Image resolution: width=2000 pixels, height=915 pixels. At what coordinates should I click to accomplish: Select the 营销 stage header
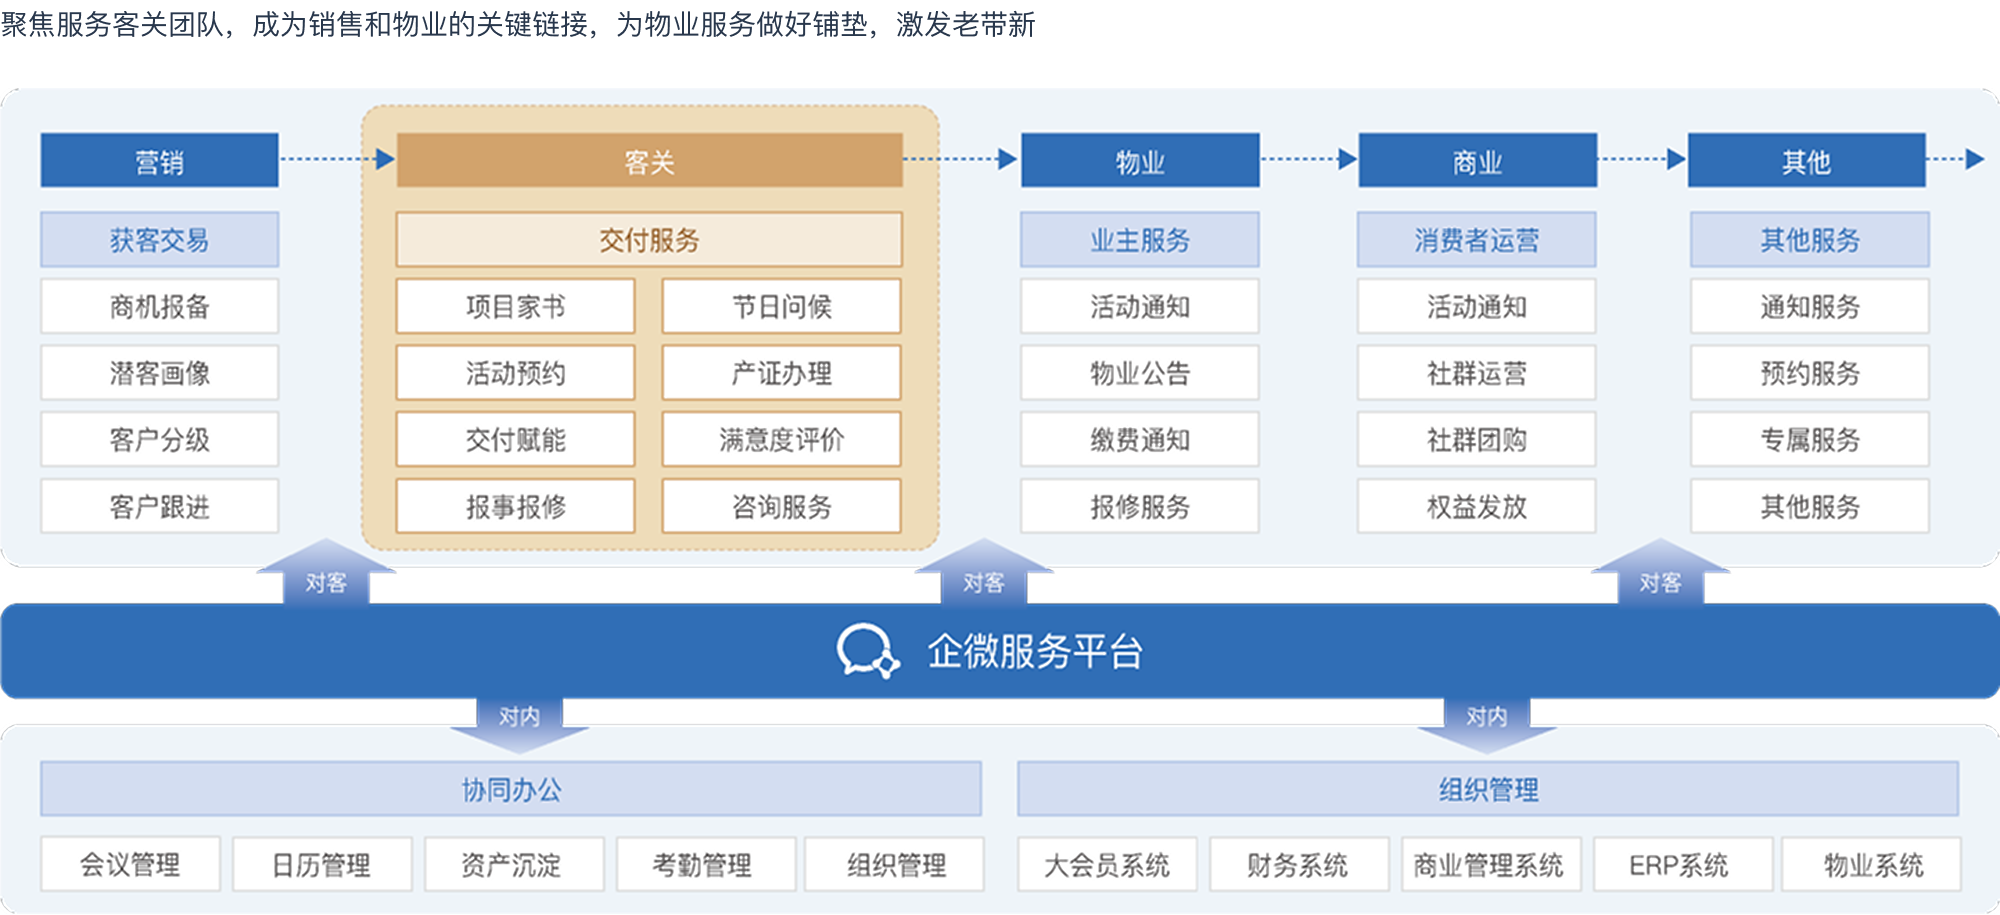[x=159, y=161]
